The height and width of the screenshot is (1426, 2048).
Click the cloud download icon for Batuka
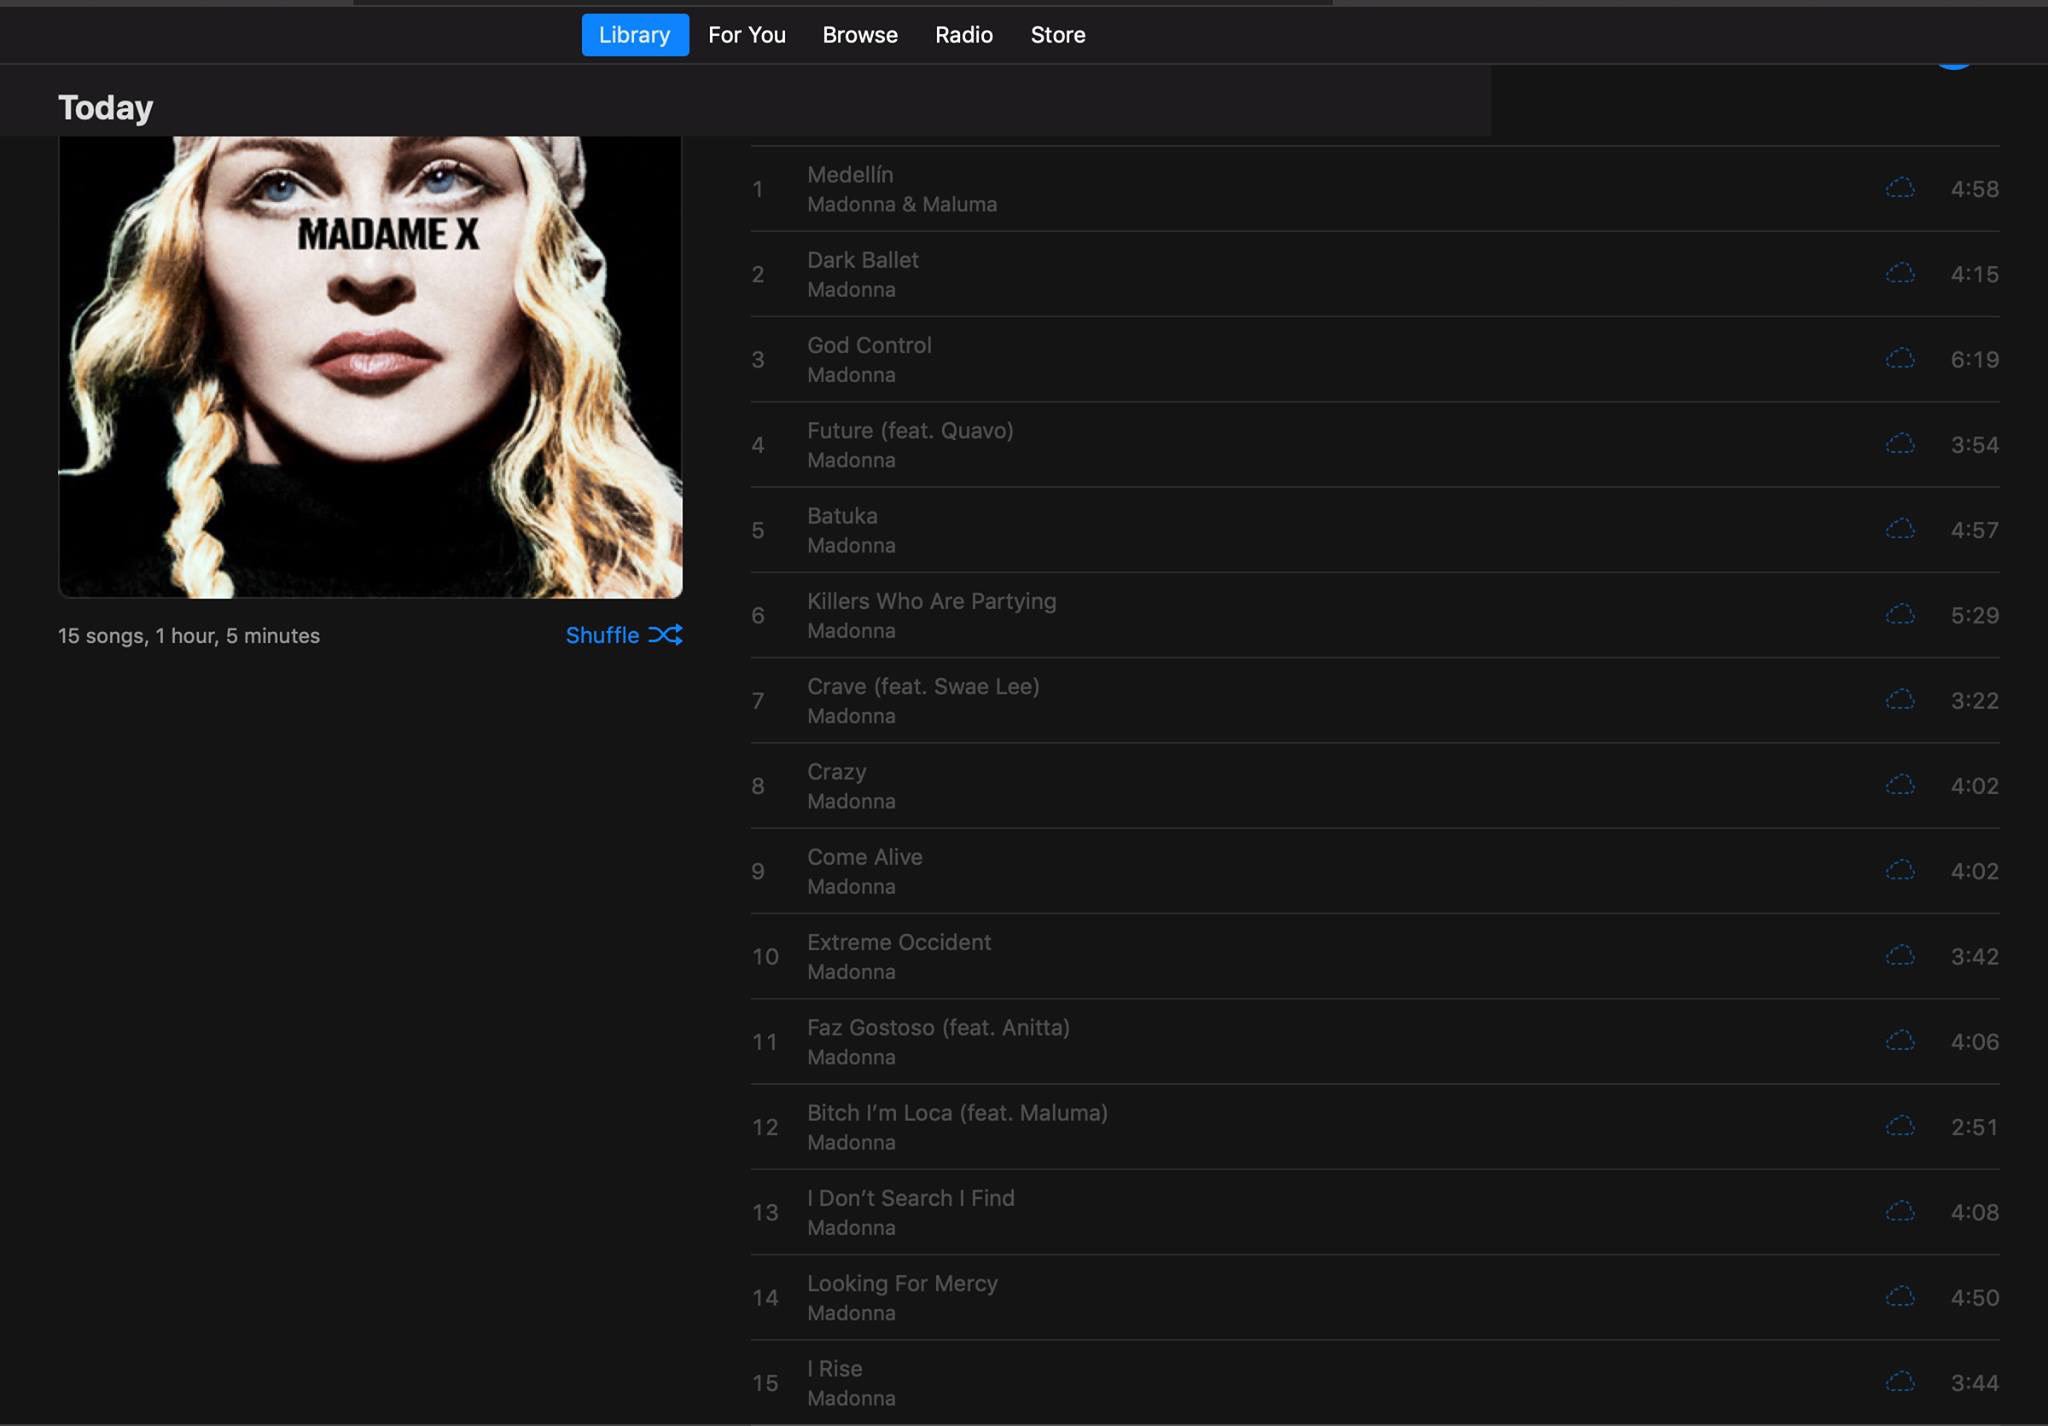pos(1900,529)
